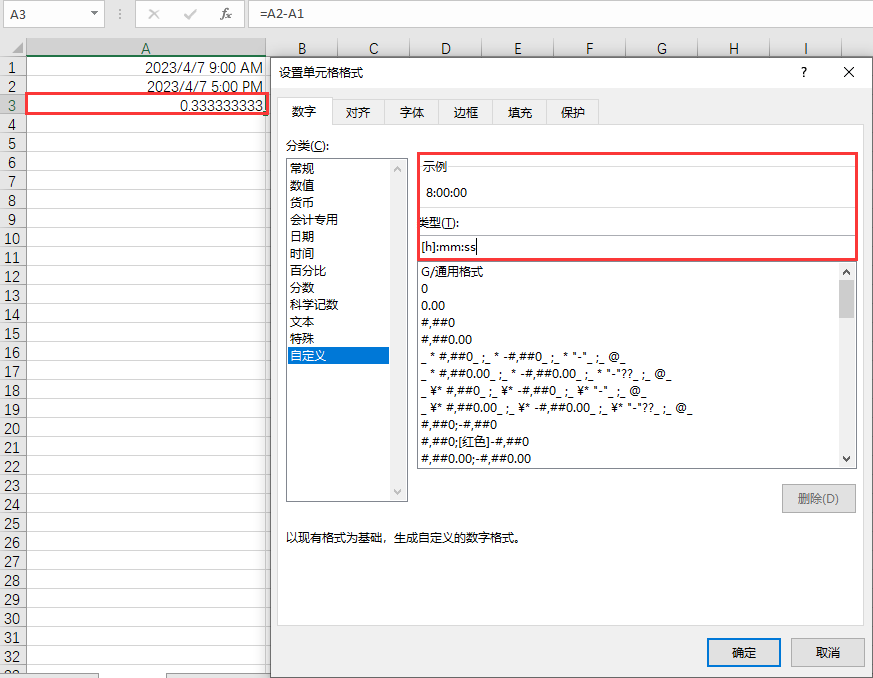This screenshot has width=873, height=678.
Task: Pick the G/通用格式 format entry
Action: click(452, 272)
